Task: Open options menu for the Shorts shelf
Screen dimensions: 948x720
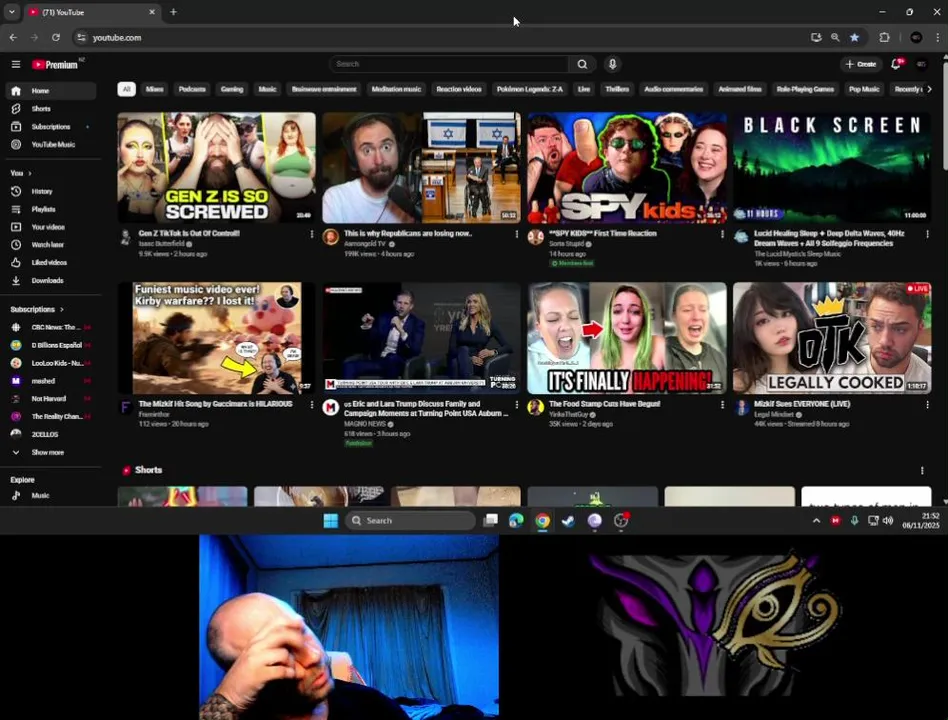Action: pyautogui.click(x=922, y=470)
